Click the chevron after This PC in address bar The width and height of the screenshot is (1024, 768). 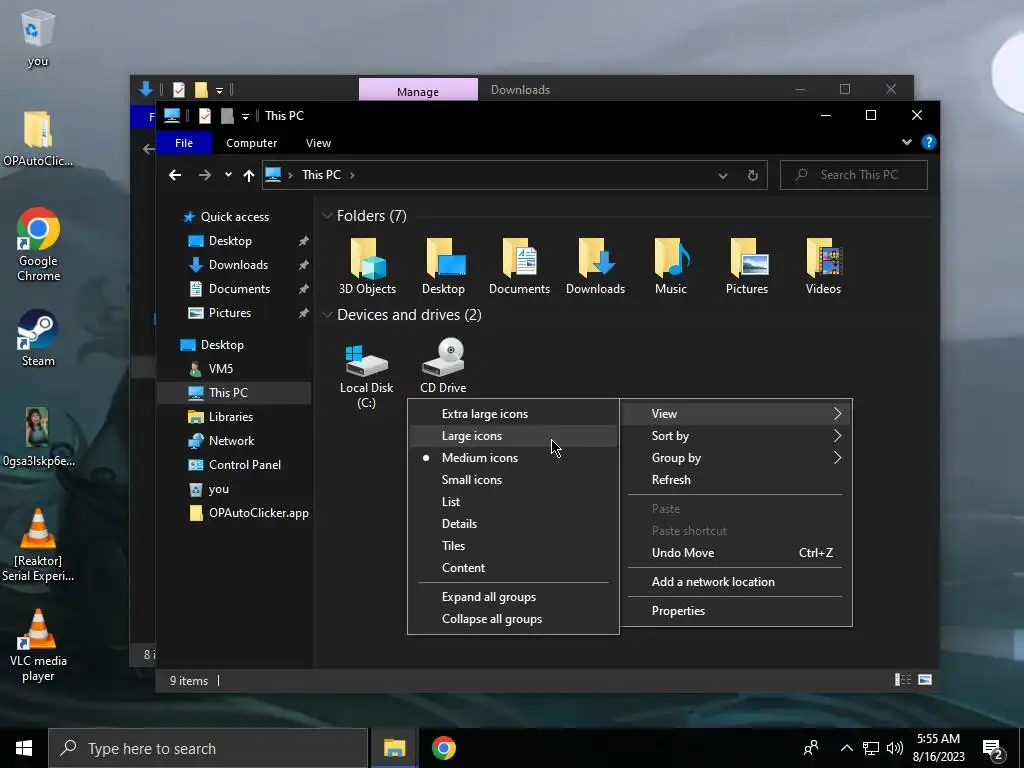[352, 175]
